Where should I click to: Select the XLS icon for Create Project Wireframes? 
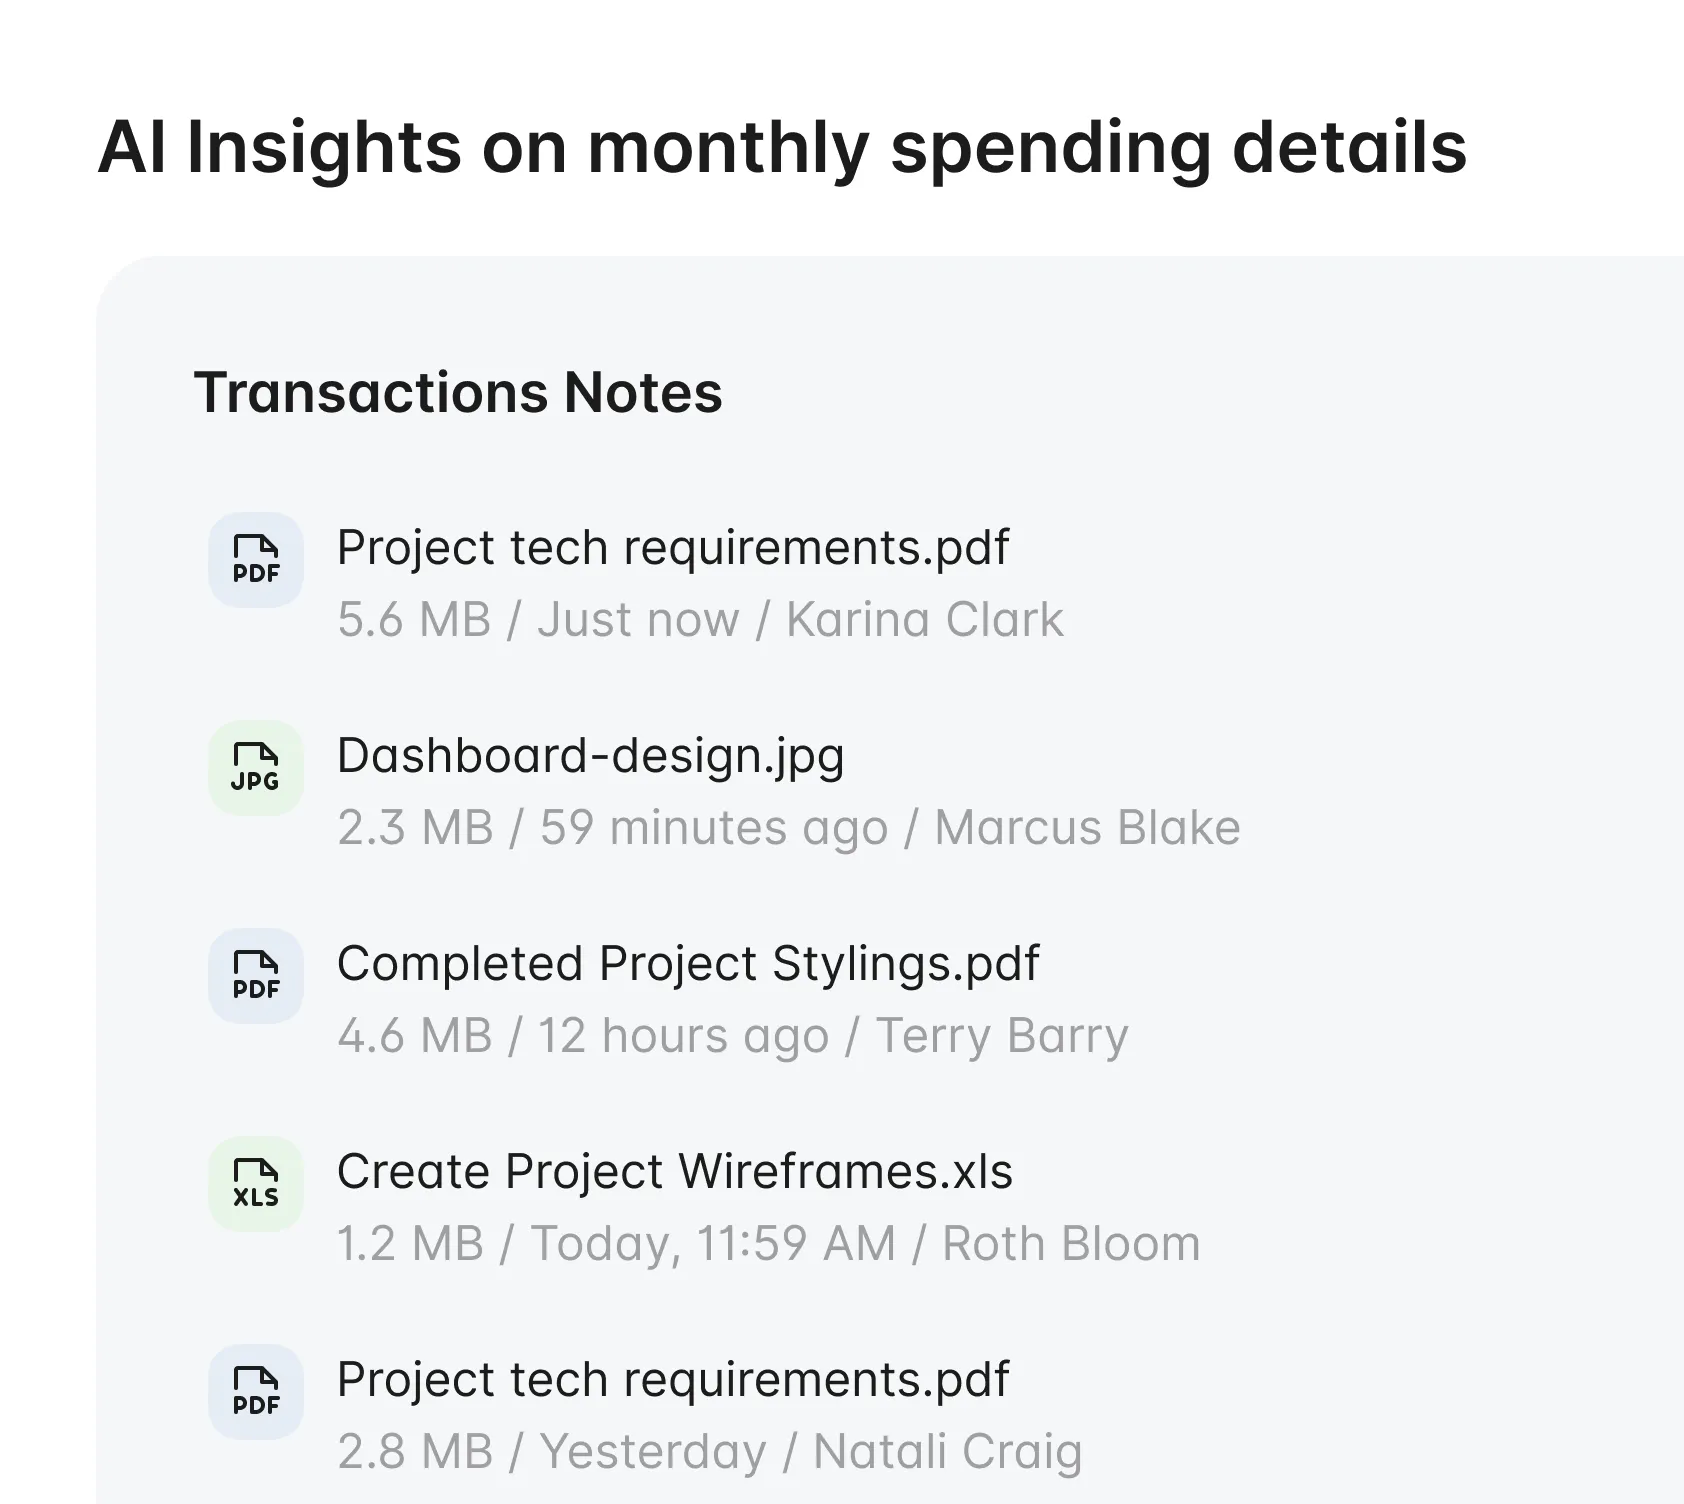pyautogui.click(x=255, y=1184)
